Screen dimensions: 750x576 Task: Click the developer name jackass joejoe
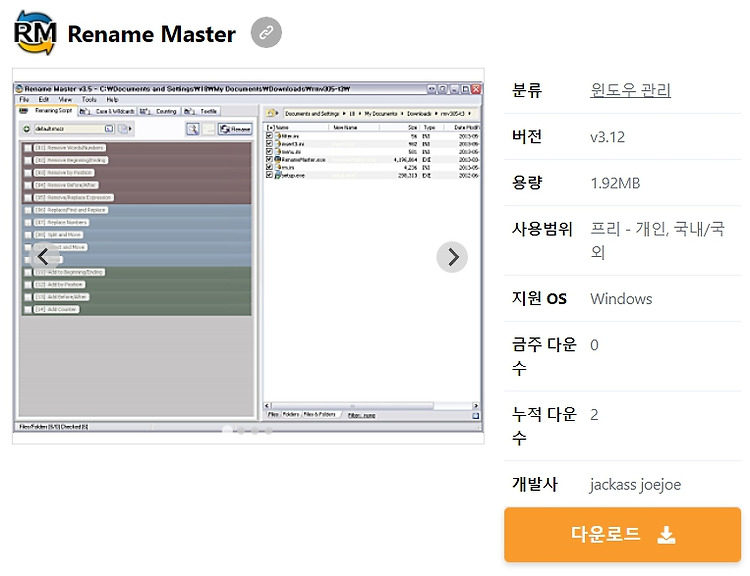click(x=635, y=484)
